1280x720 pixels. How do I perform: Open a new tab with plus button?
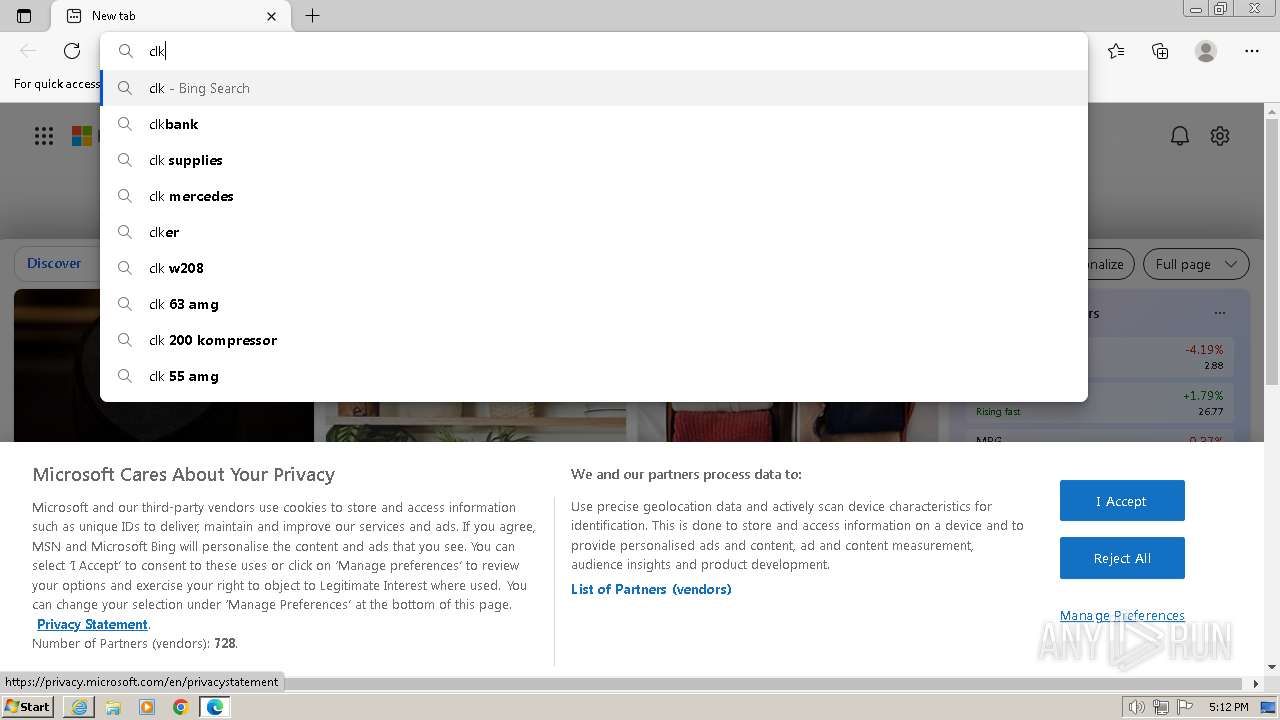(x=312, y=16)
